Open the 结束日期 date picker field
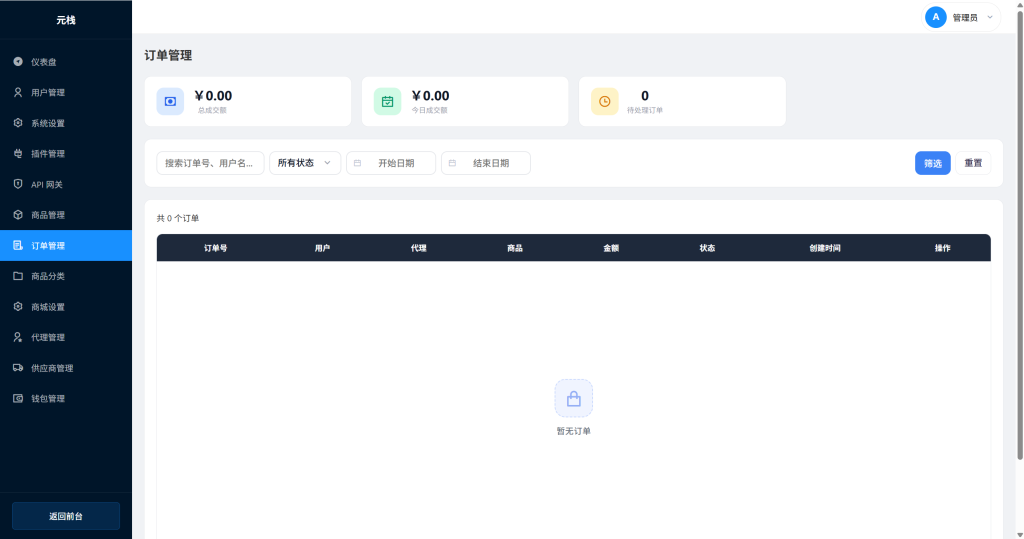 486,163
